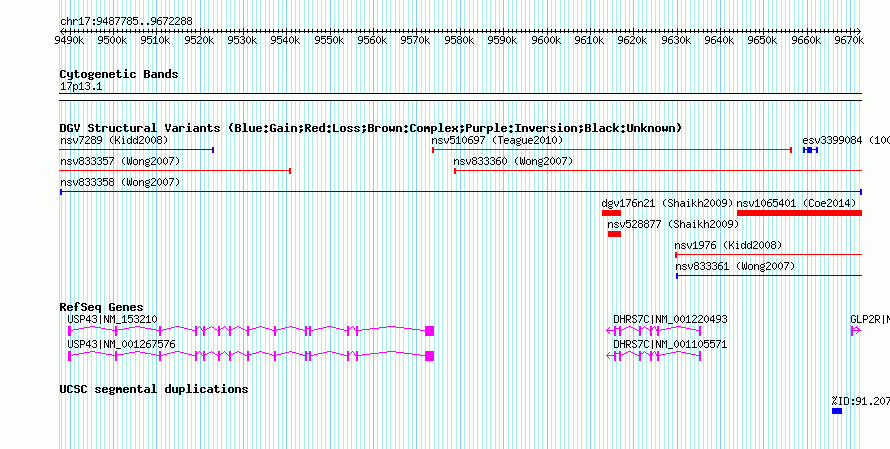This screenshot has height=449, width=890.
Task: Select dgv176n21 (Shaikh2009) variant label
Action: (x=668, y=203)
